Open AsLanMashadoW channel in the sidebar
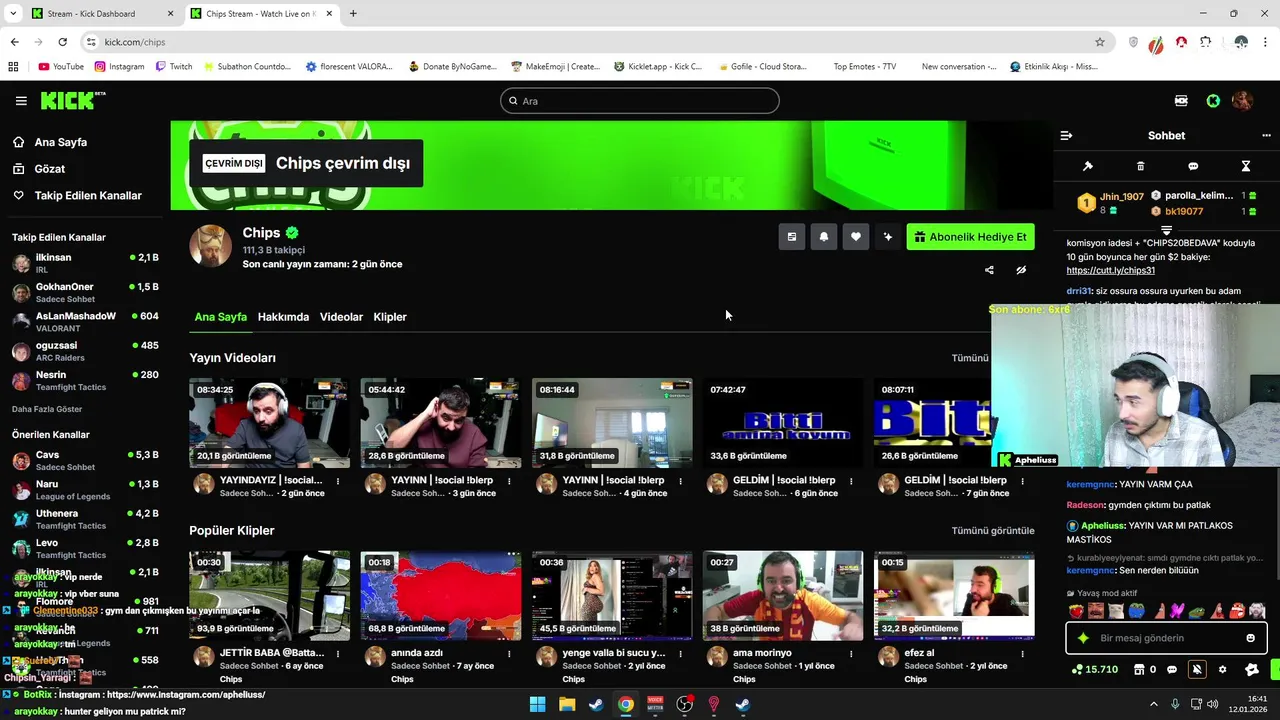Screen dimensions: 1280x720 coord(85,321)
